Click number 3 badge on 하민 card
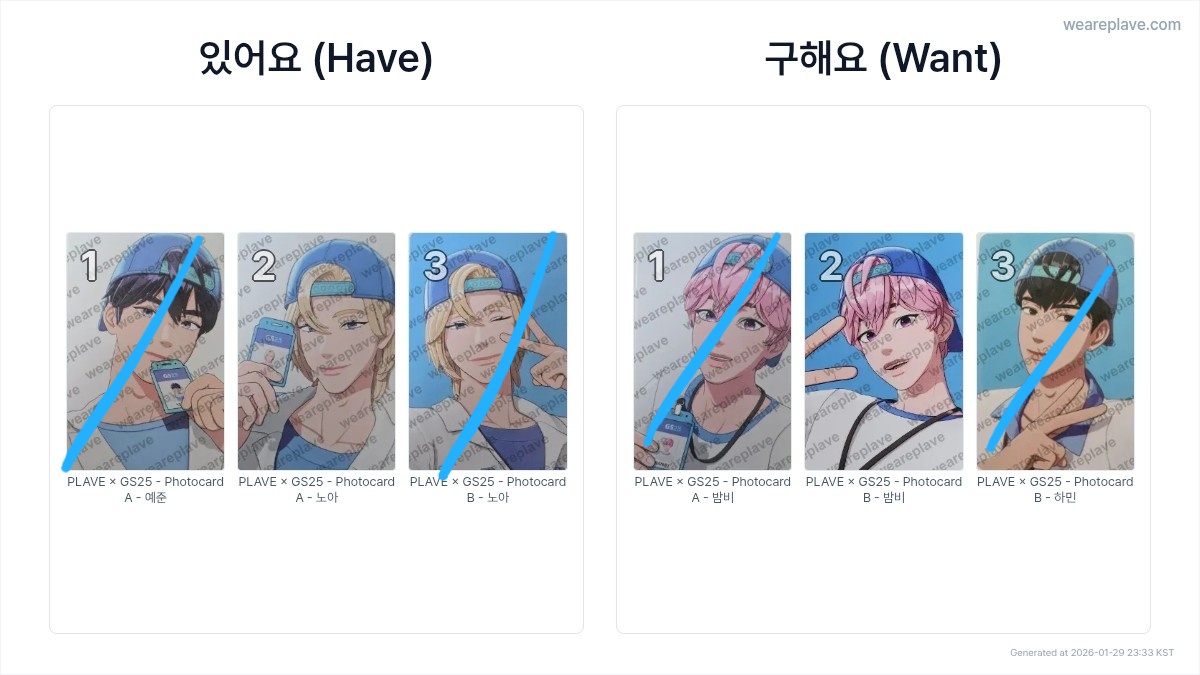Image resolution: width=1200 pixels, height=675 pixels. 1002,266
